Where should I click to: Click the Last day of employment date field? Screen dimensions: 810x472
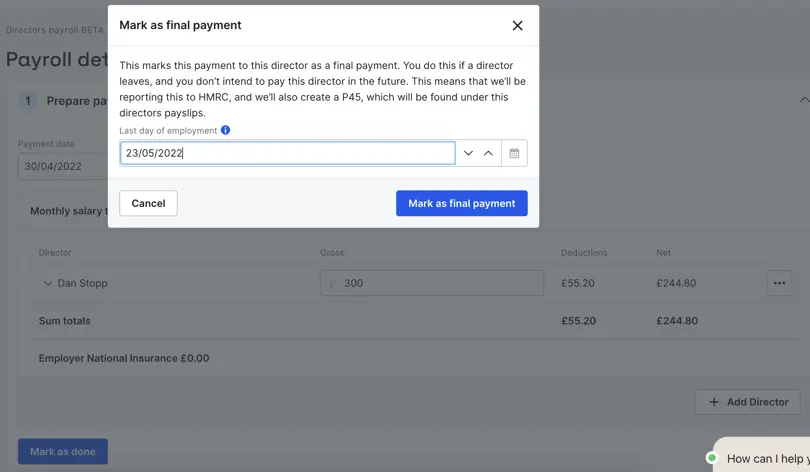point(288,153)
